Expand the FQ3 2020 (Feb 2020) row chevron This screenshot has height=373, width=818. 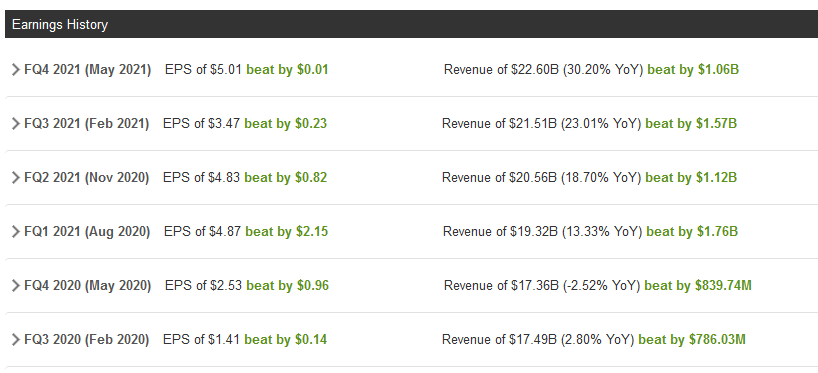16,340
